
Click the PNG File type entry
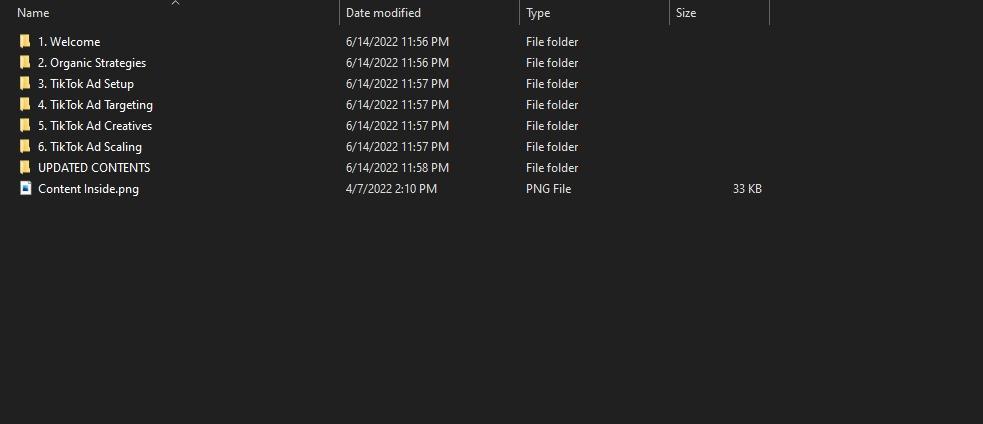pos(548,189)
